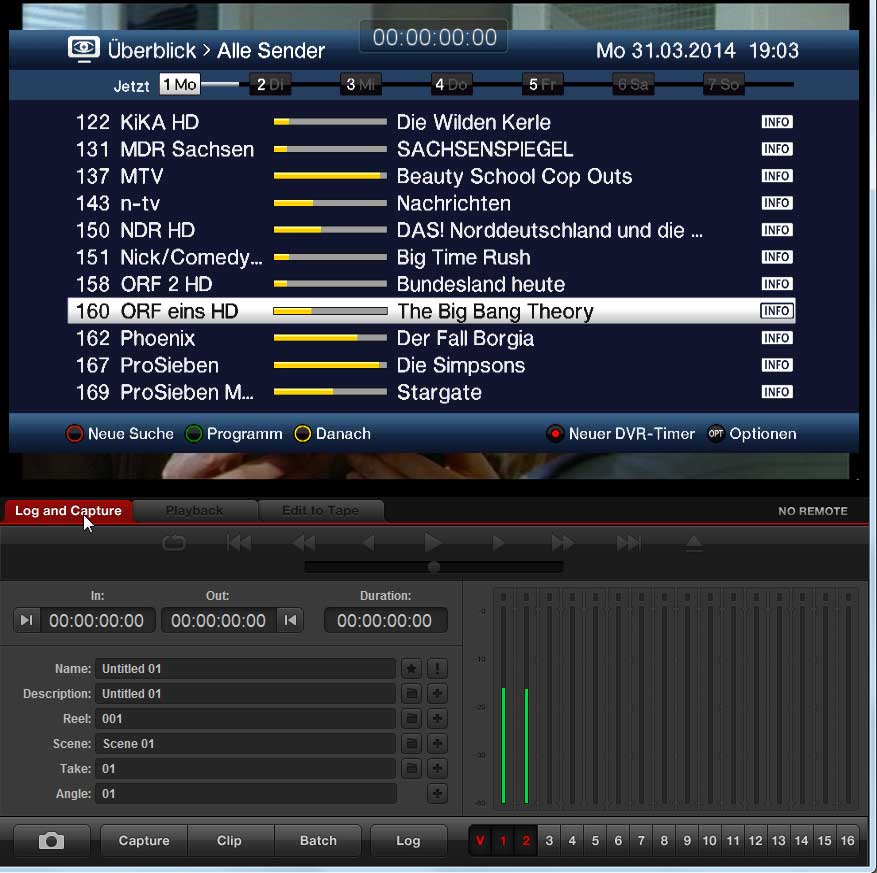Click the Log button
The height and width of the screenshot is (873, 877).
click(408, 841)
